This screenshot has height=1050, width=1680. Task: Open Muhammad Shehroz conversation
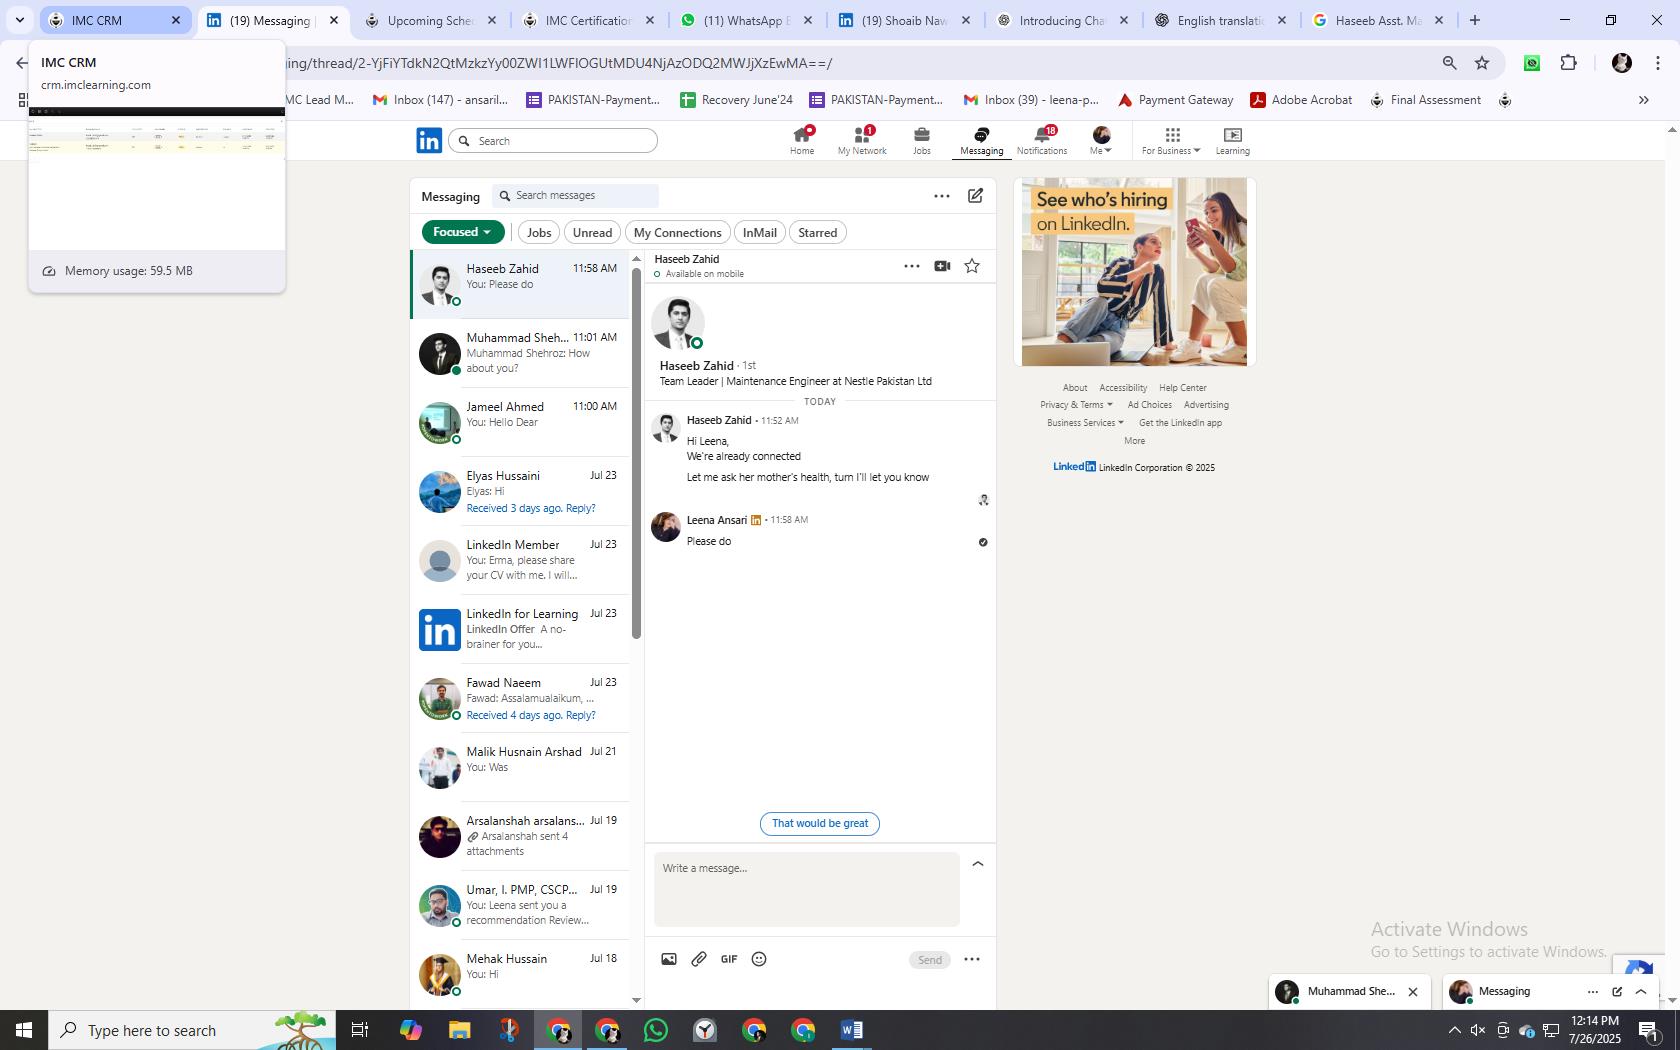coord(520,354)
